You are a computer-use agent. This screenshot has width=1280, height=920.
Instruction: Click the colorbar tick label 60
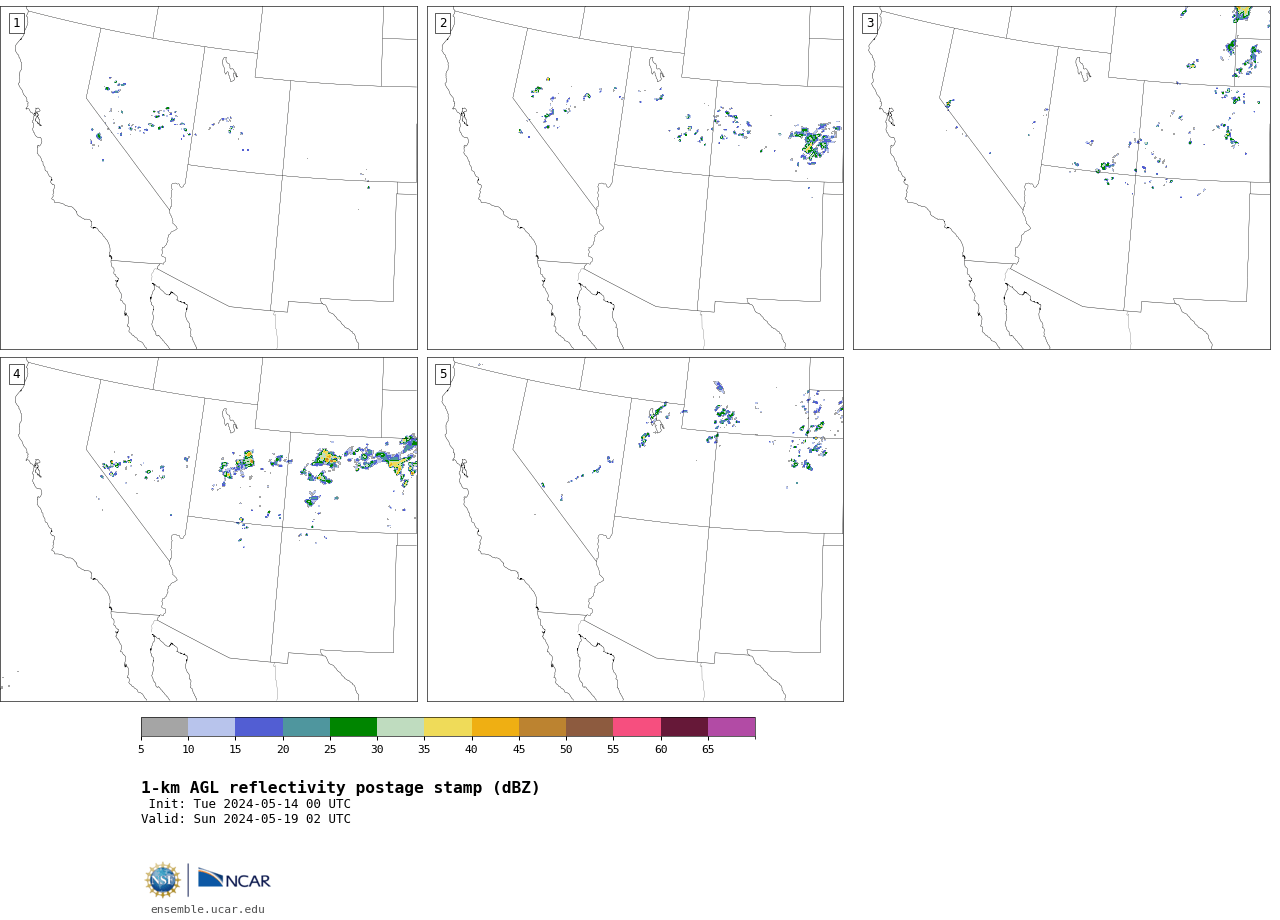tap(661, 749)
